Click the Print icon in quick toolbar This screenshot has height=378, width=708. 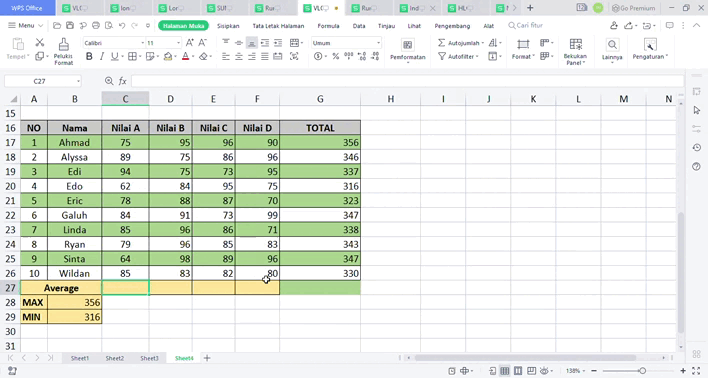tap(96, 26)
